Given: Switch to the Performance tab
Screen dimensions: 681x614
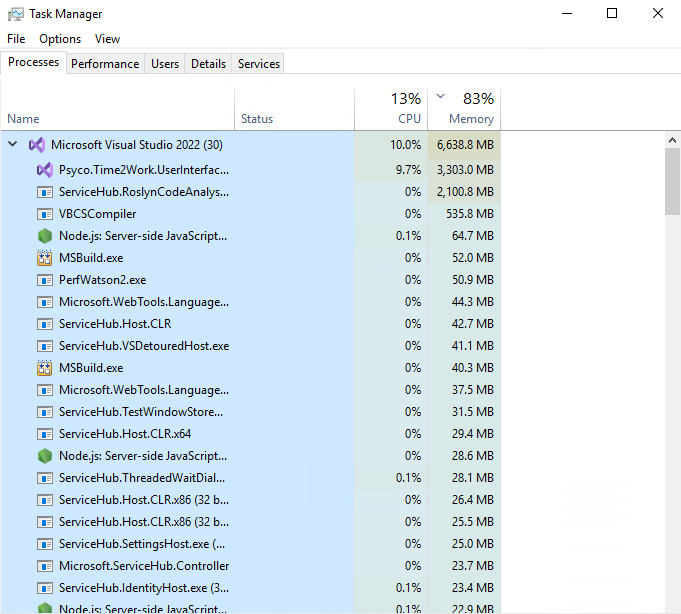Looking at the screenshot, I should tap(105, 64).
